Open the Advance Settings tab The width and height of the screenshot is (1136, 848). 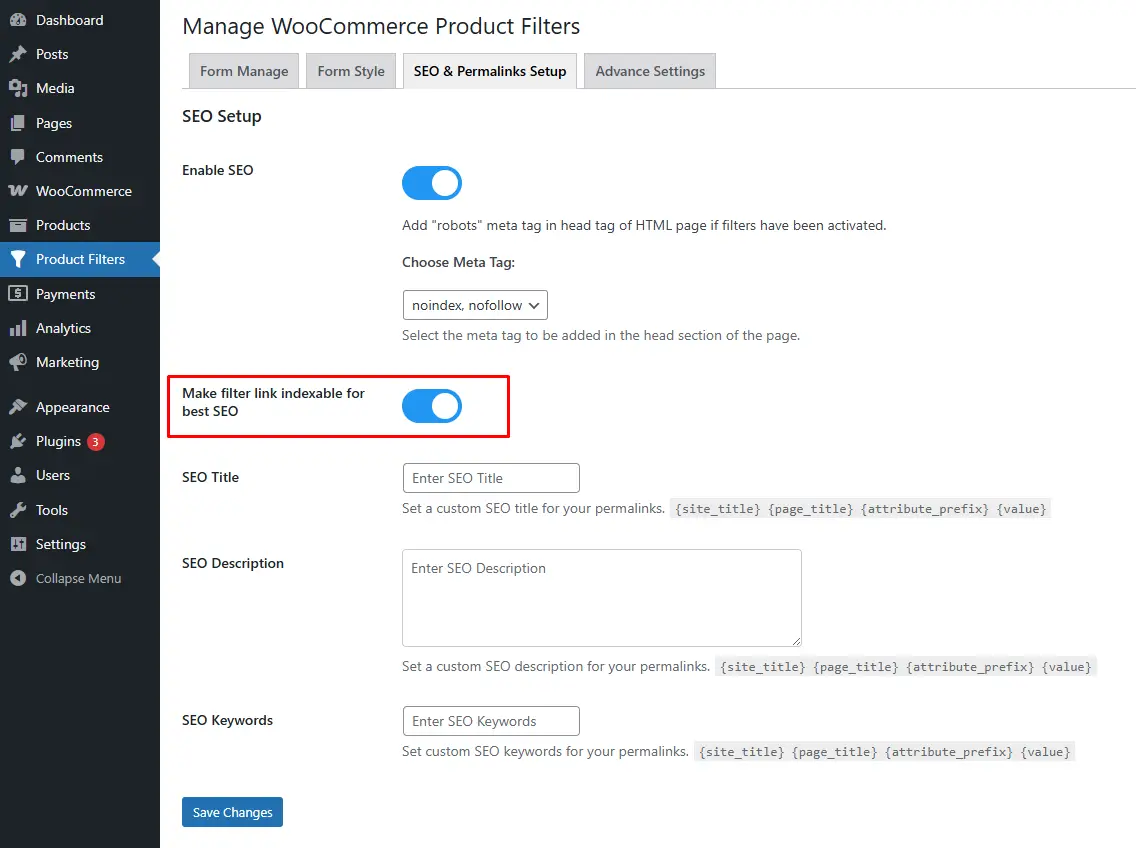(x=650, y=71)
